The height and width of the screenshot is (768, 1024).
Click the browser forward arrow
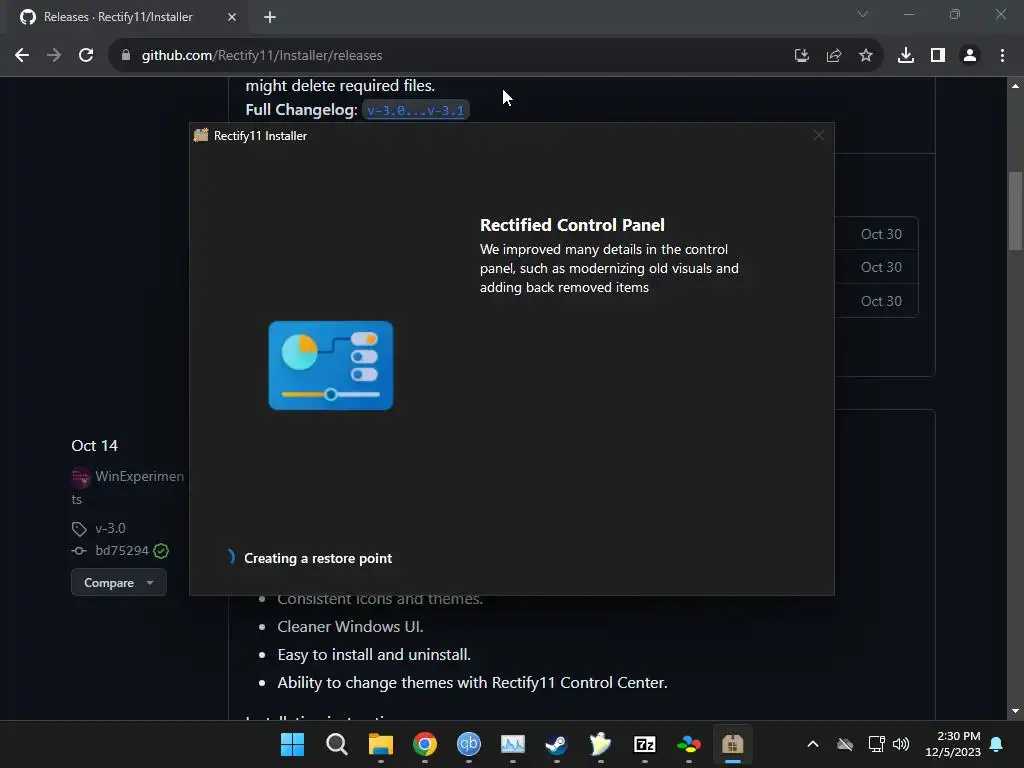point(54,56)
